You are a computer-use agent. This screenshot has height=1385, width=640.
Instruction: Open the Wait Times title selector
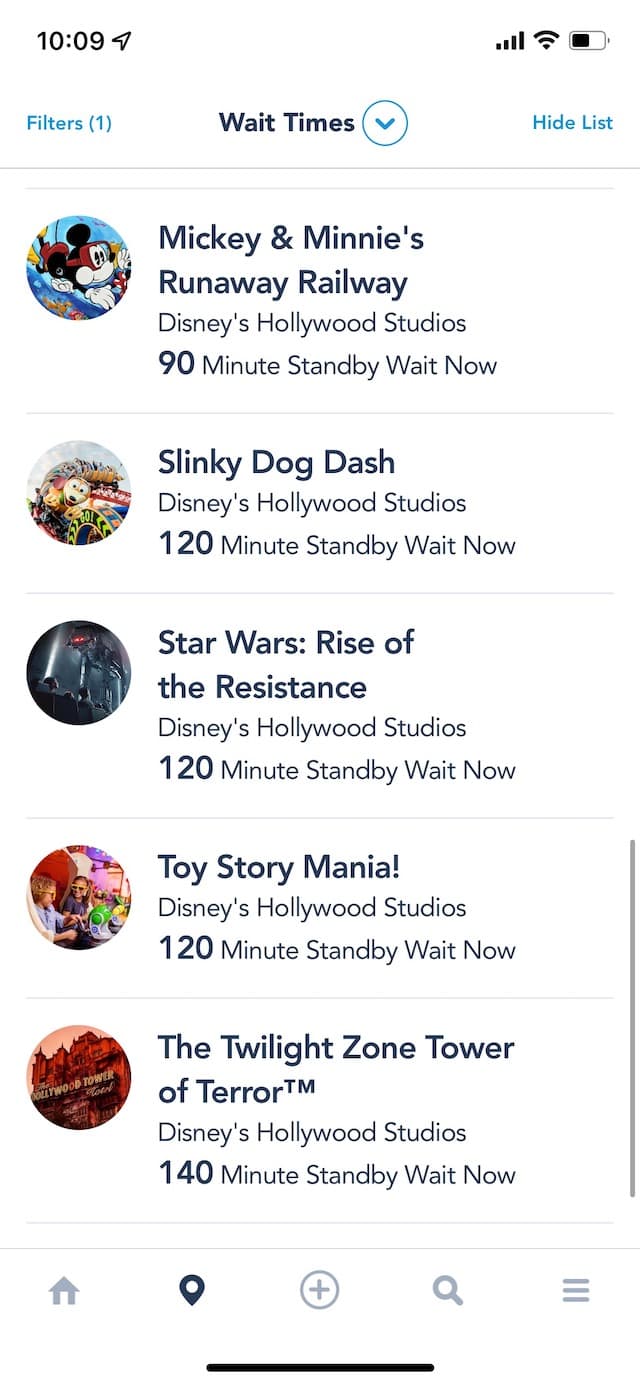[x=287, y=123]
